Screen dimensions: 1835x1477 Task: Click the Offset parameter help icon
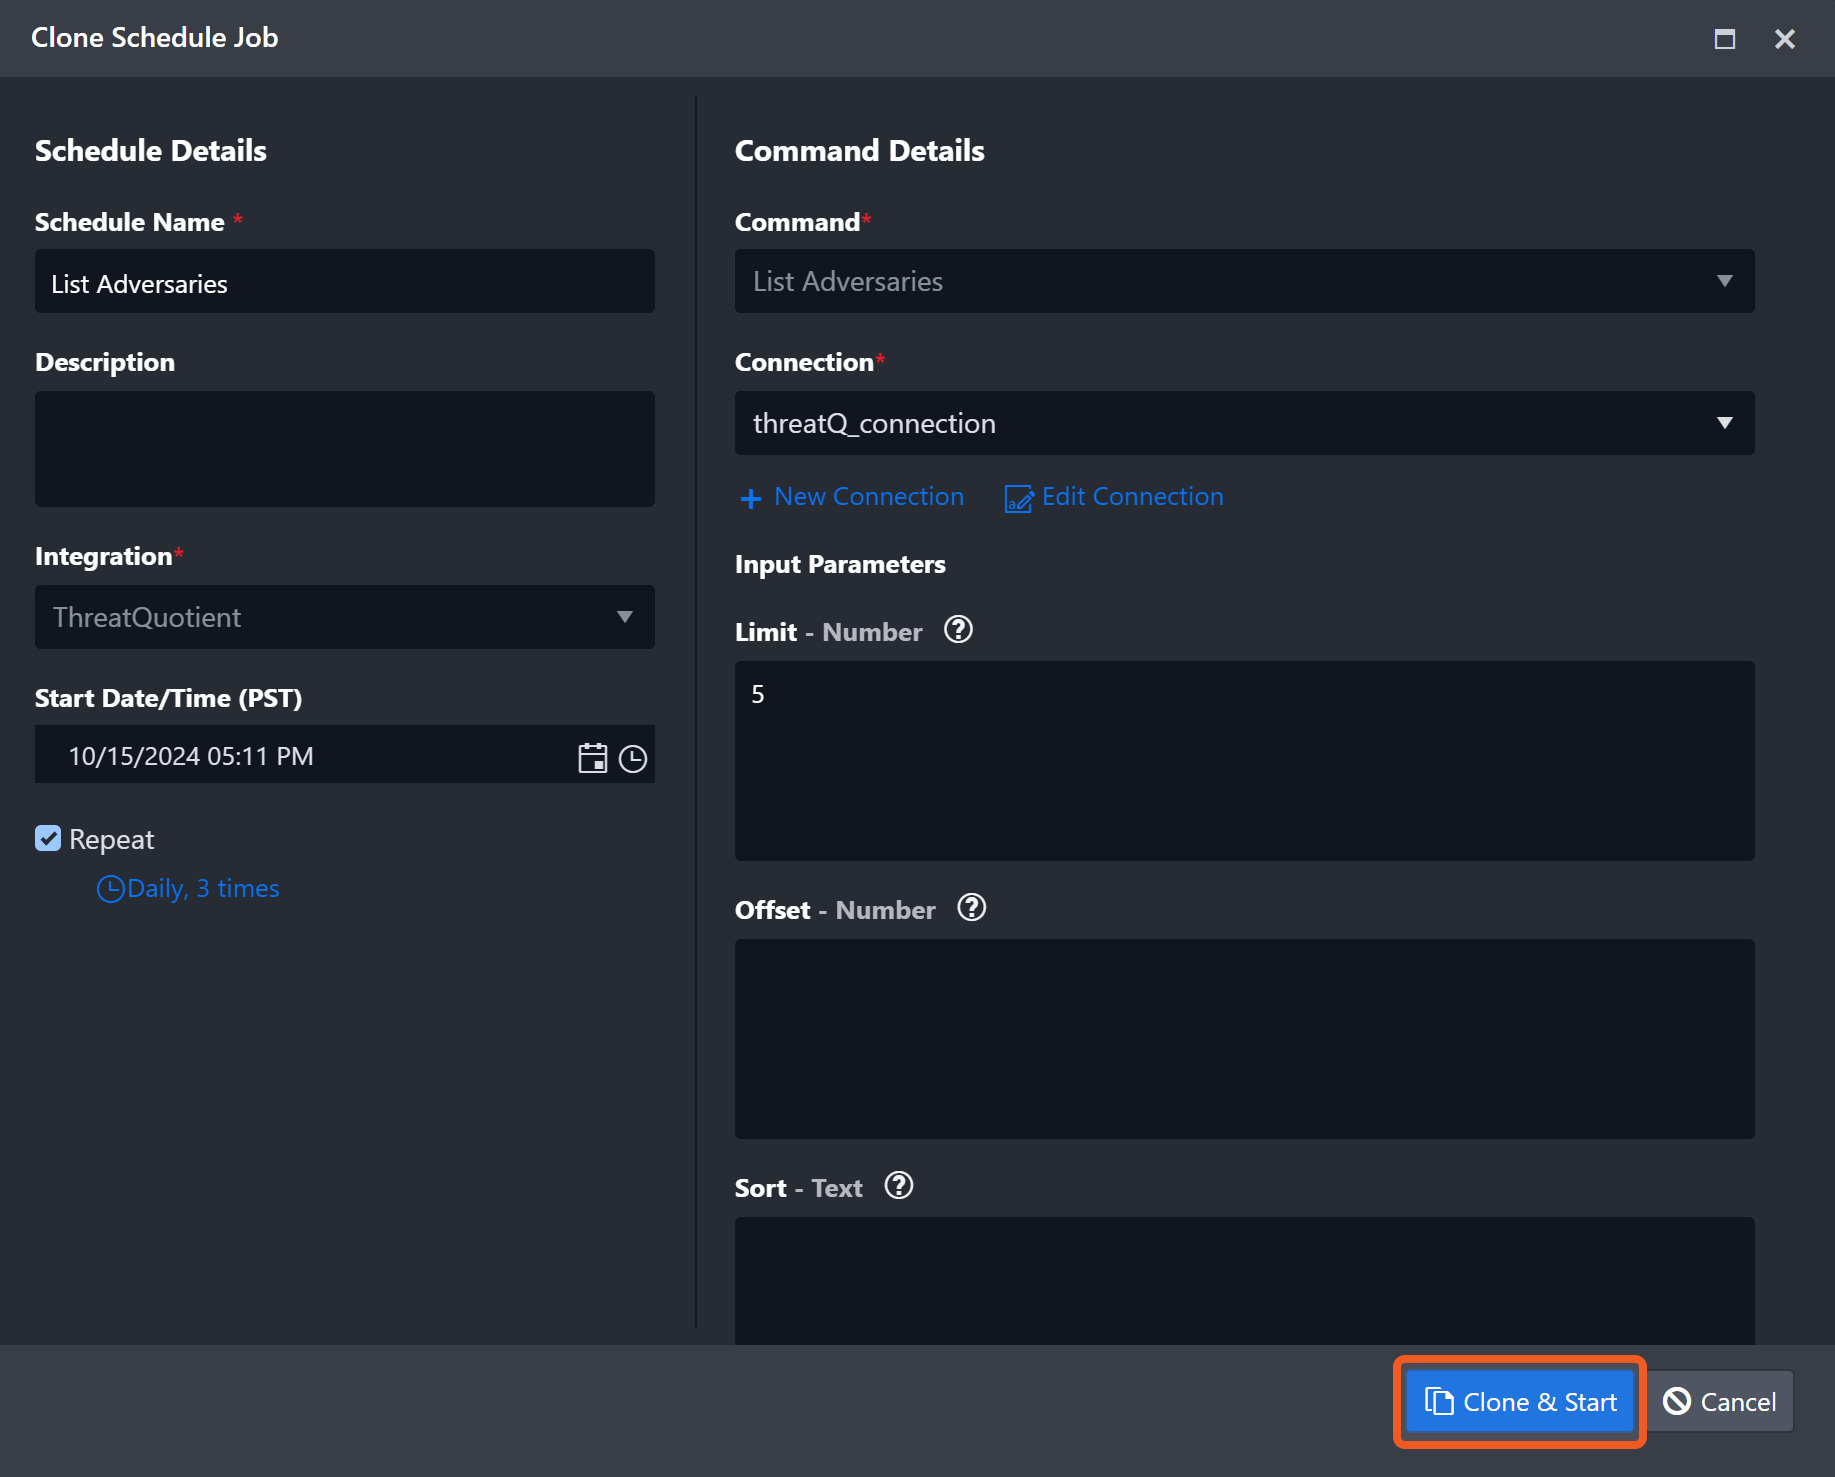pyautogui.click(x=971, y=908)
